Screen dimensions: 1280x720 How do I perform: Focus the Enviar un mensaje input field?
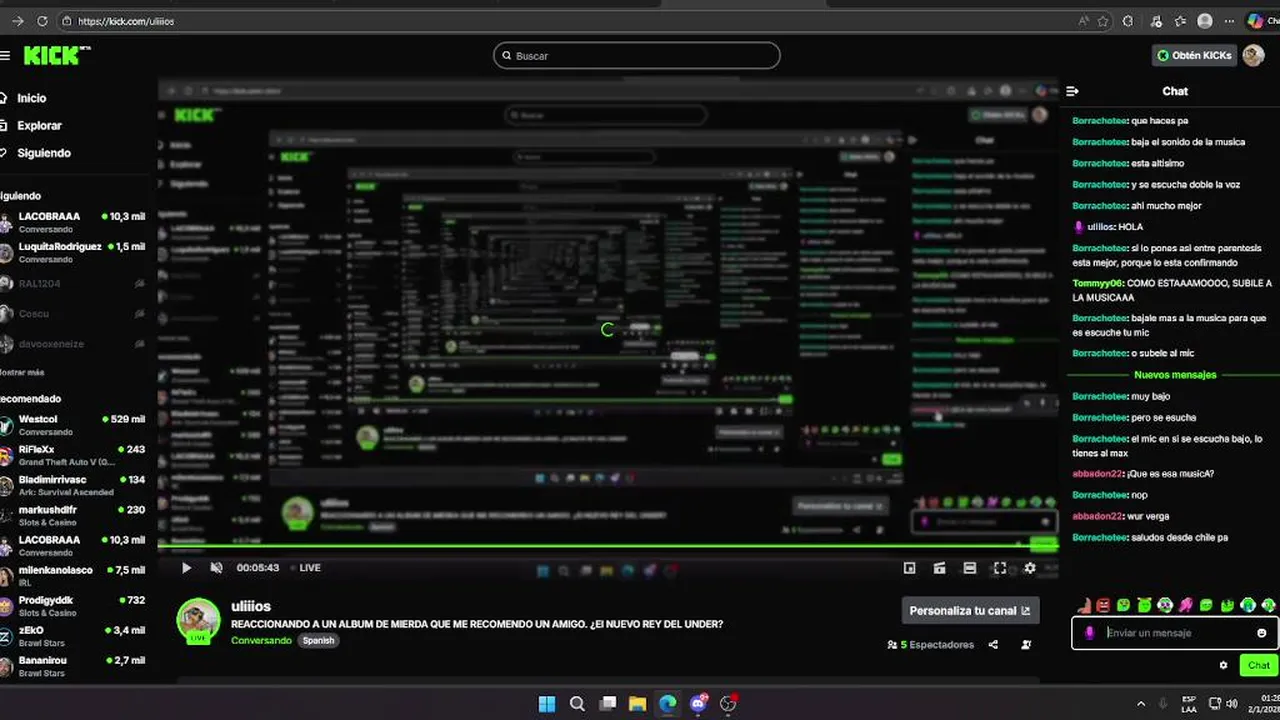pyautogui.click(x=1176, y=633)
